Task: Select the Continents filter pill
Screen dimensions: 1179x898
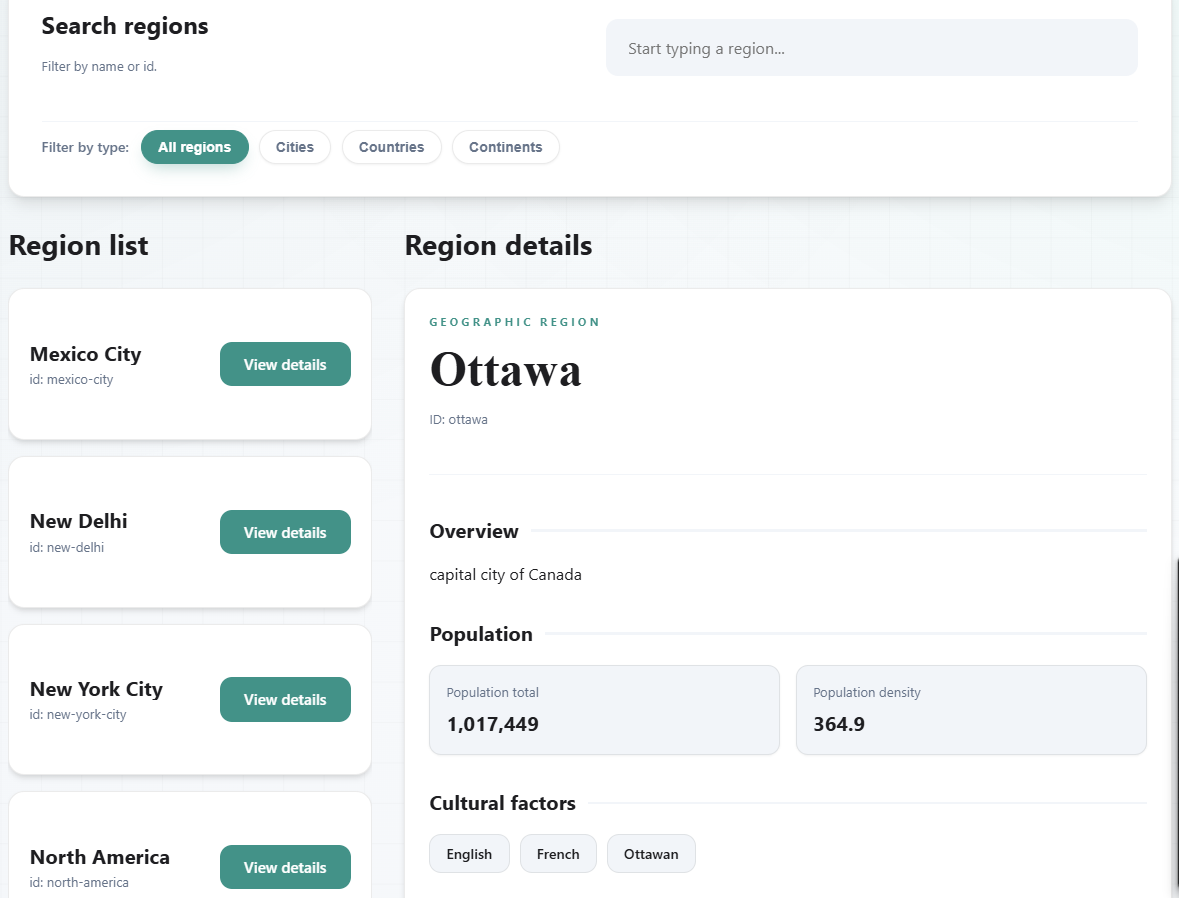Action: [505, 147]
